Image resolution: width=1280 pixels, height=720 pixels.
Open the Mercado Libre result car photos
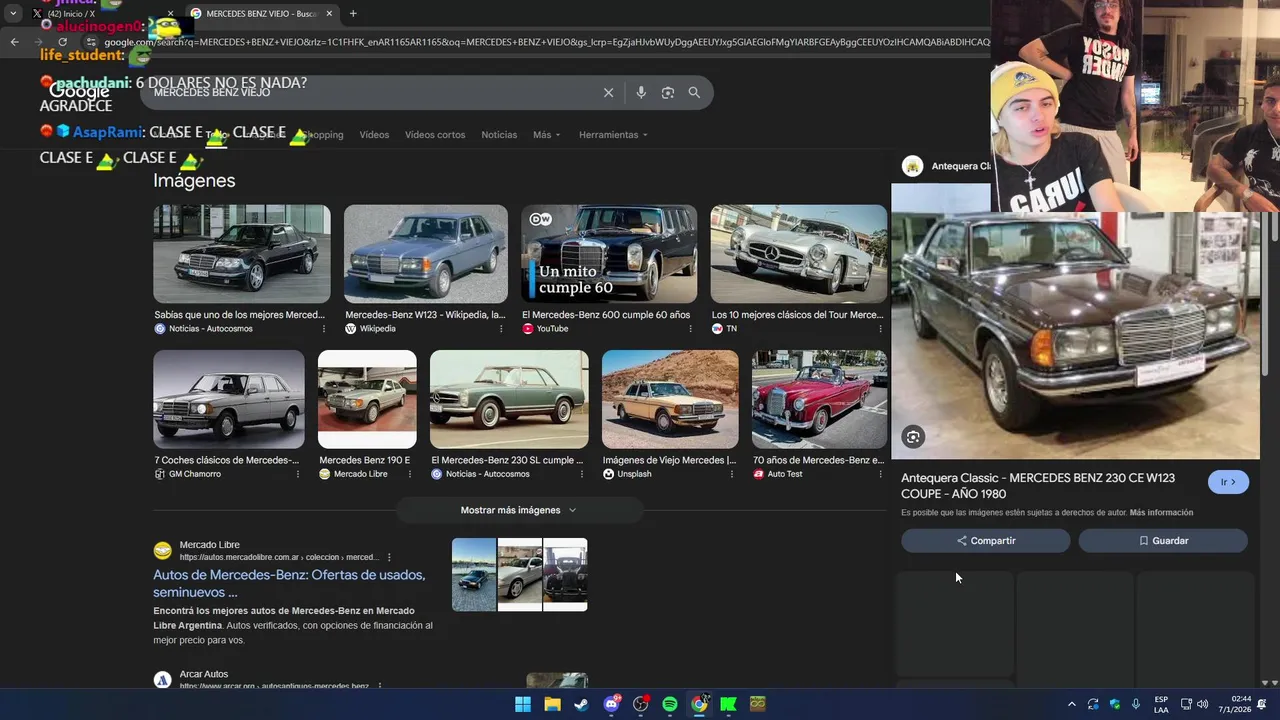tap(520, 575)
